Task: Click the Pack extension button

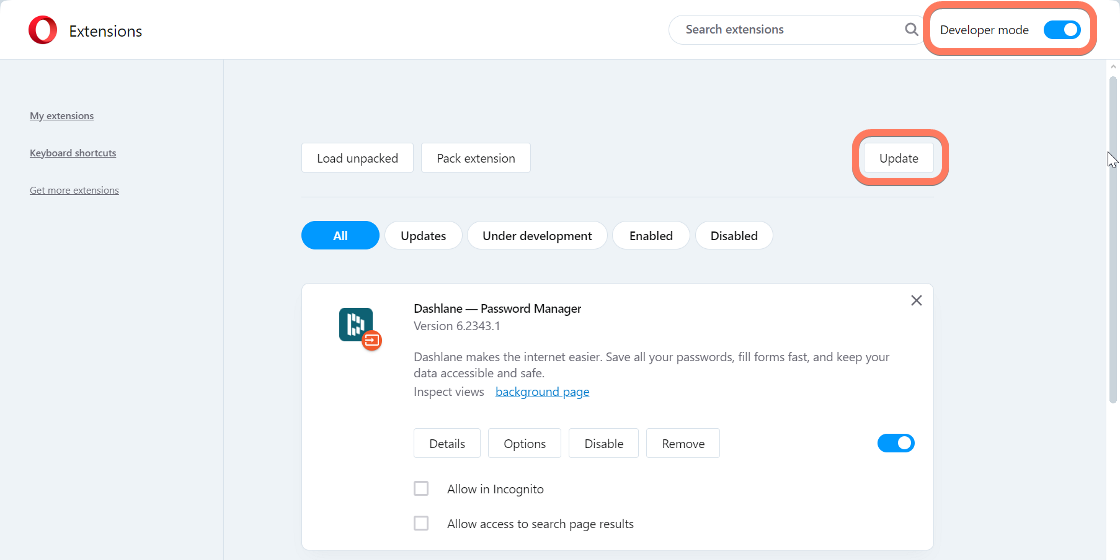Action: (476, 158)
